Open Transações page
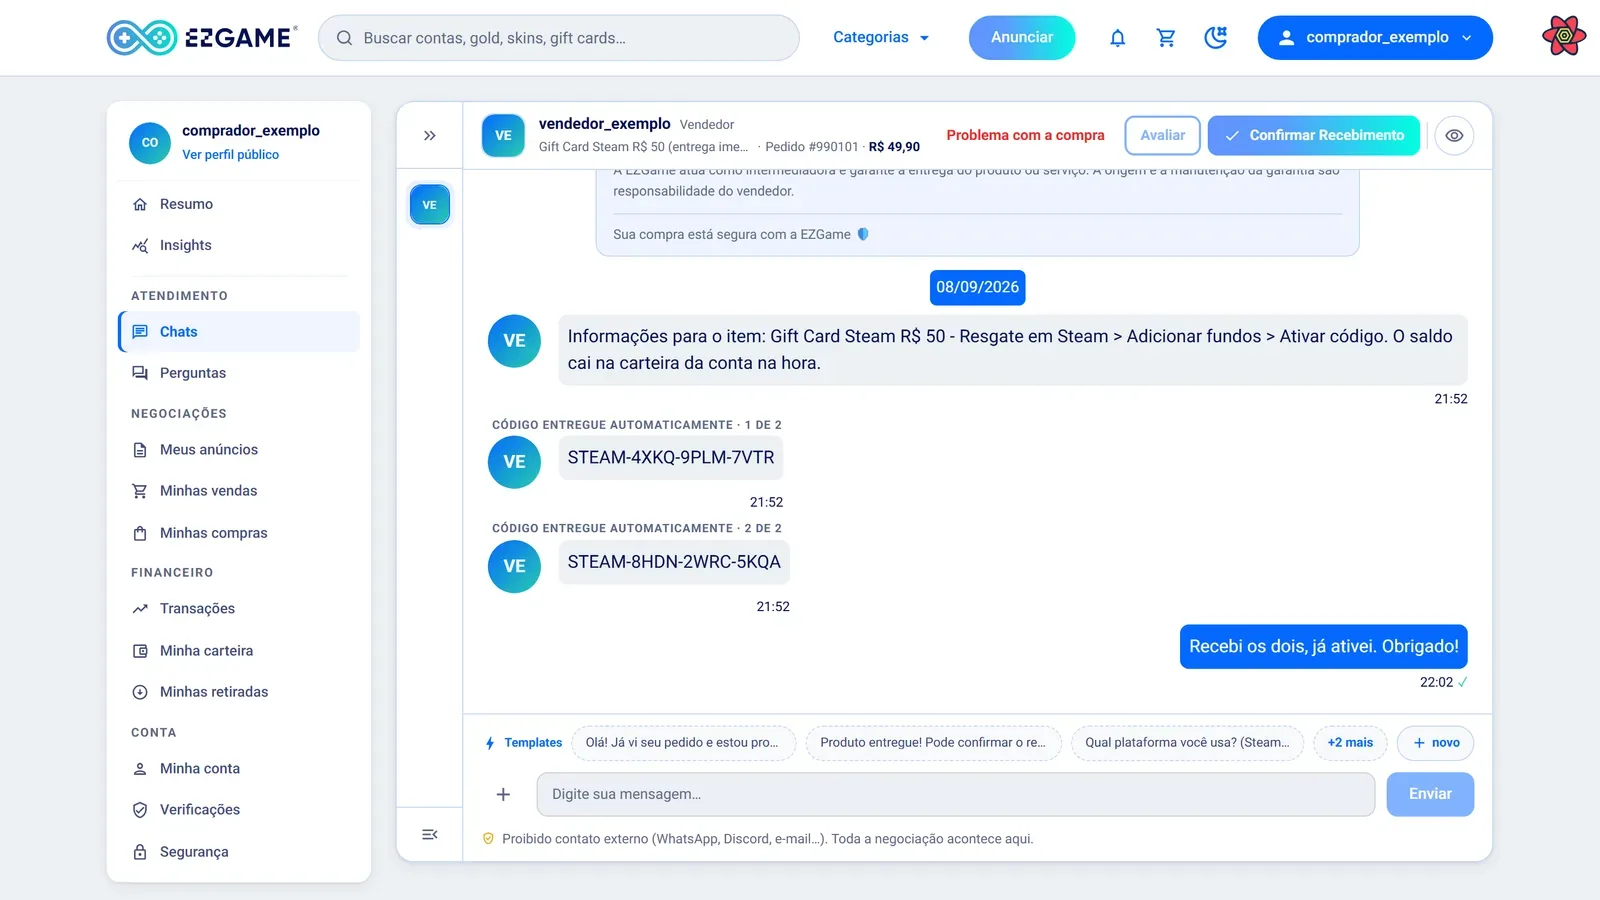 pyautogui.click(x=239, y=609)
